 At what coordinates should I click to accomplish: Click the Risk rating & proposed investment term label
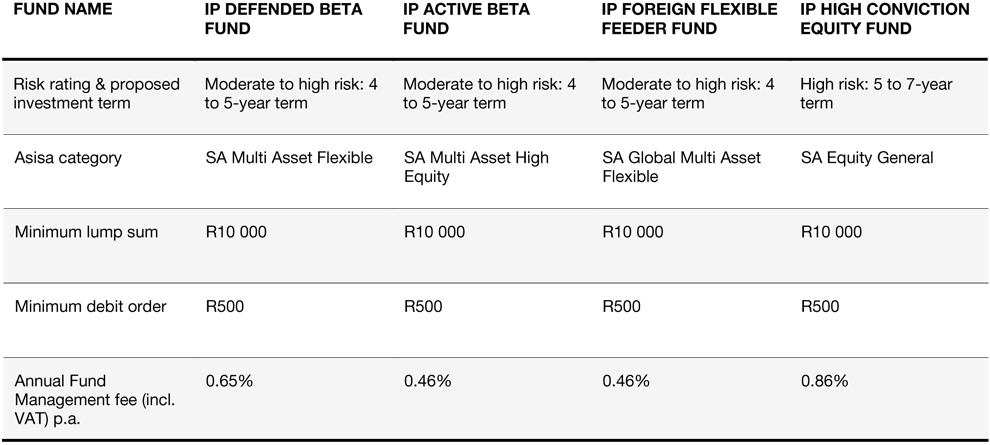pyautogui.click(x=97, y=94)
